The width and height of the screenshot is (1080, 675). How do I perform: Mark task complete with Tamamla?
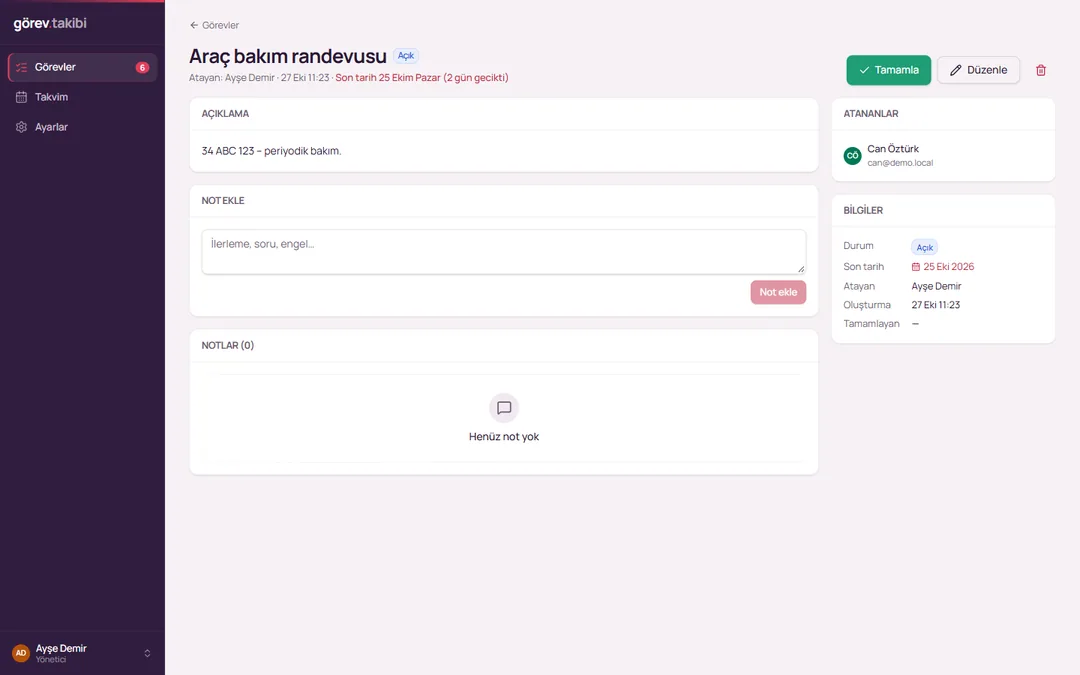coord(889,70)
